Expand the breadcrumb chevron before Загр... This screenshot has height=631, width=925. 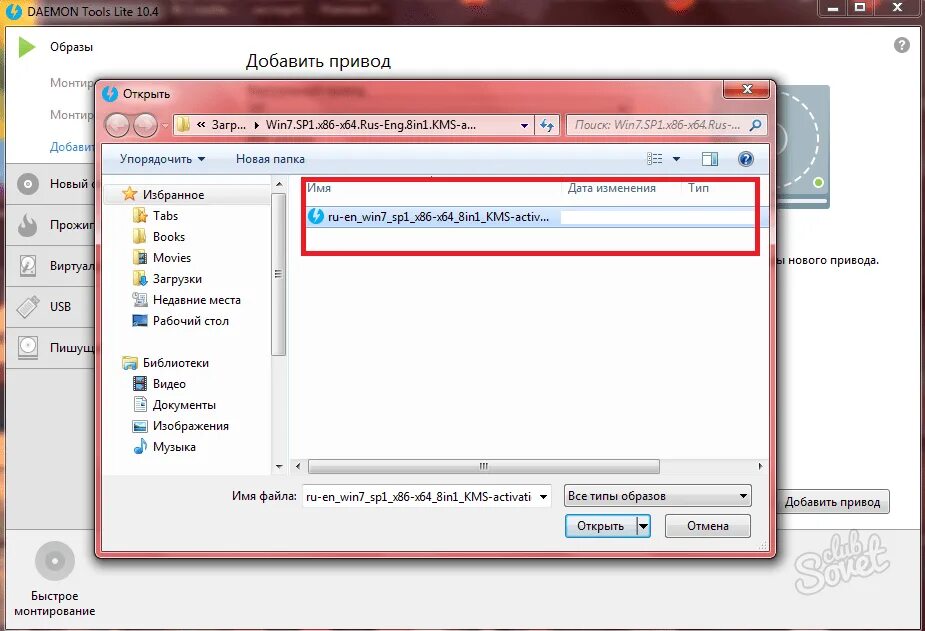[201, 125]
